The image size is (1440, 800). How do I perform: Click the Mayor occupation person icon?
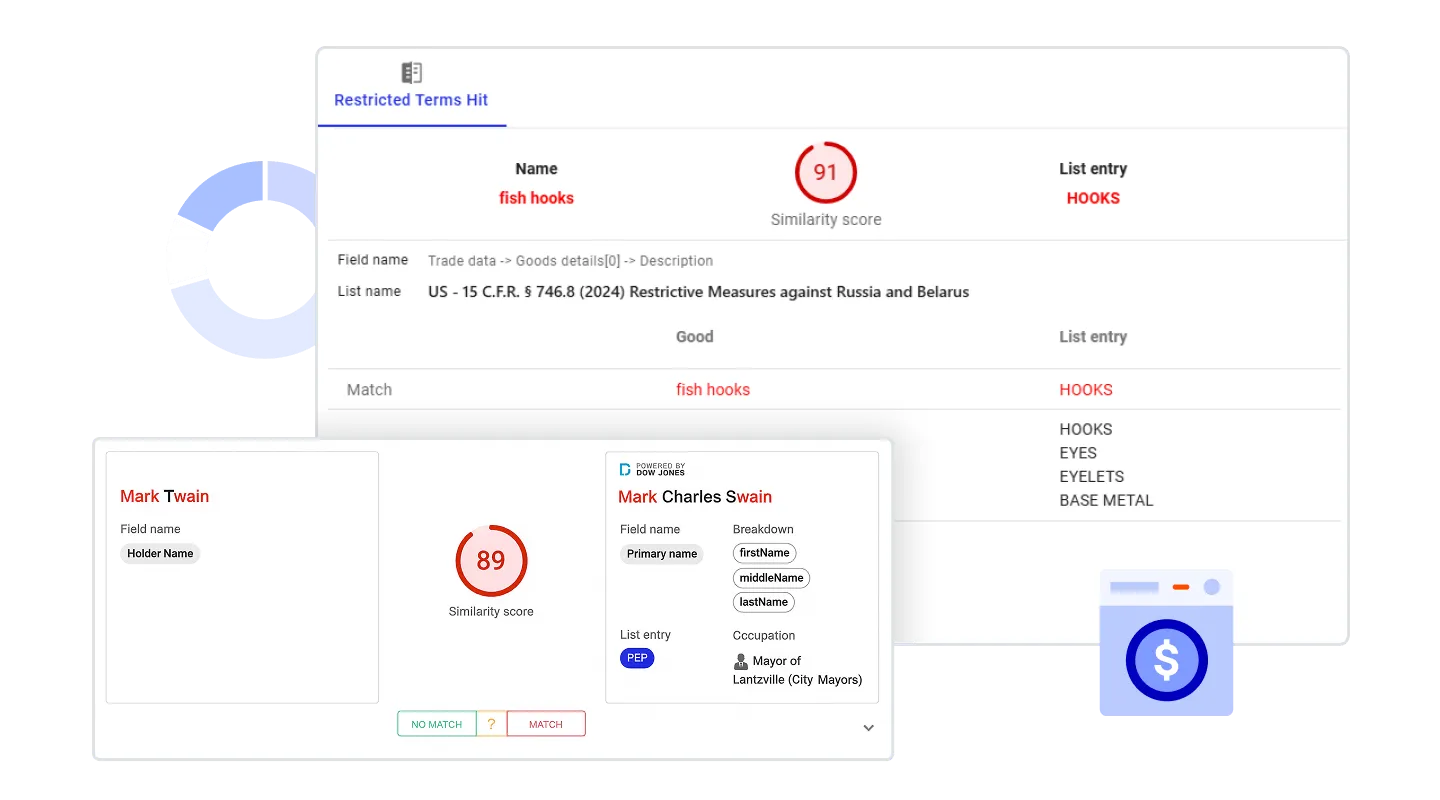click(741, 661)
